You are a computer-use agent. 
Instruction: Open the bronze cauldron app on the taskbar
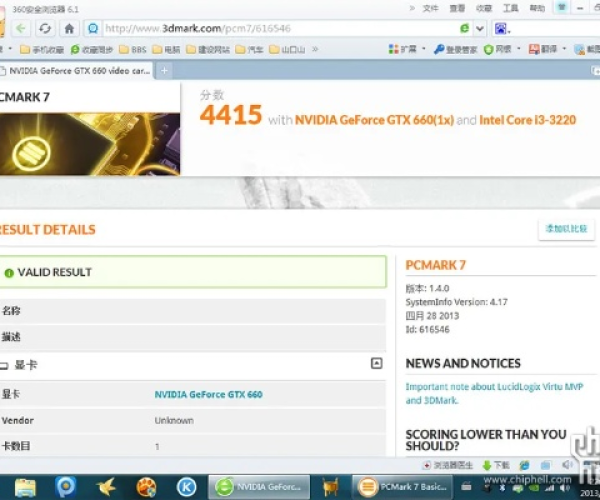pos(330,487)
